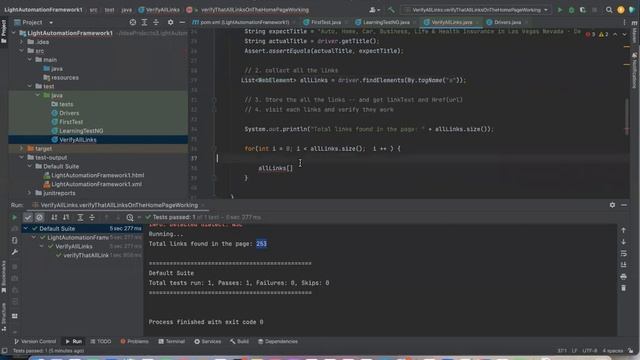
Task: Open the Version Control tool window
Action: click(x=35, y=341)
